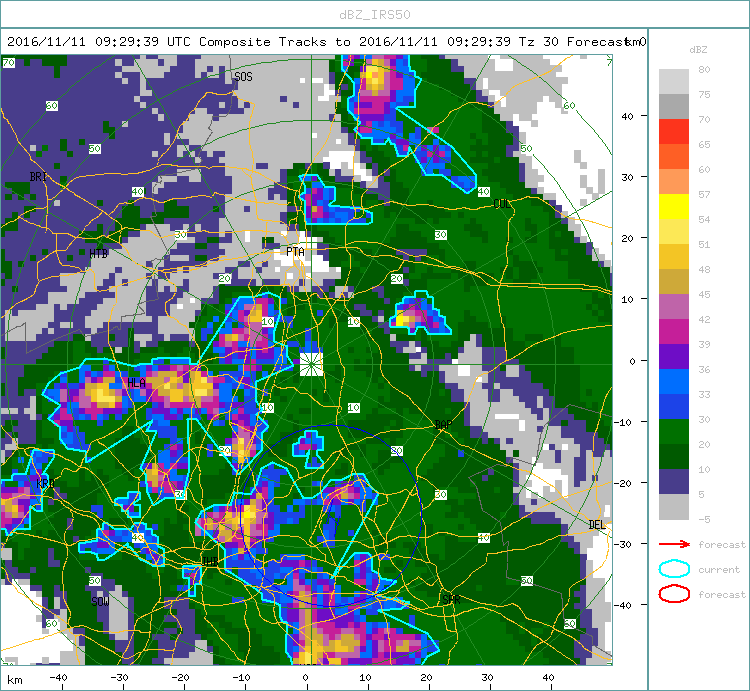Click the 51 value on the color scale
This screenshot has height=691, width=750.
click(x=704, y=244)
